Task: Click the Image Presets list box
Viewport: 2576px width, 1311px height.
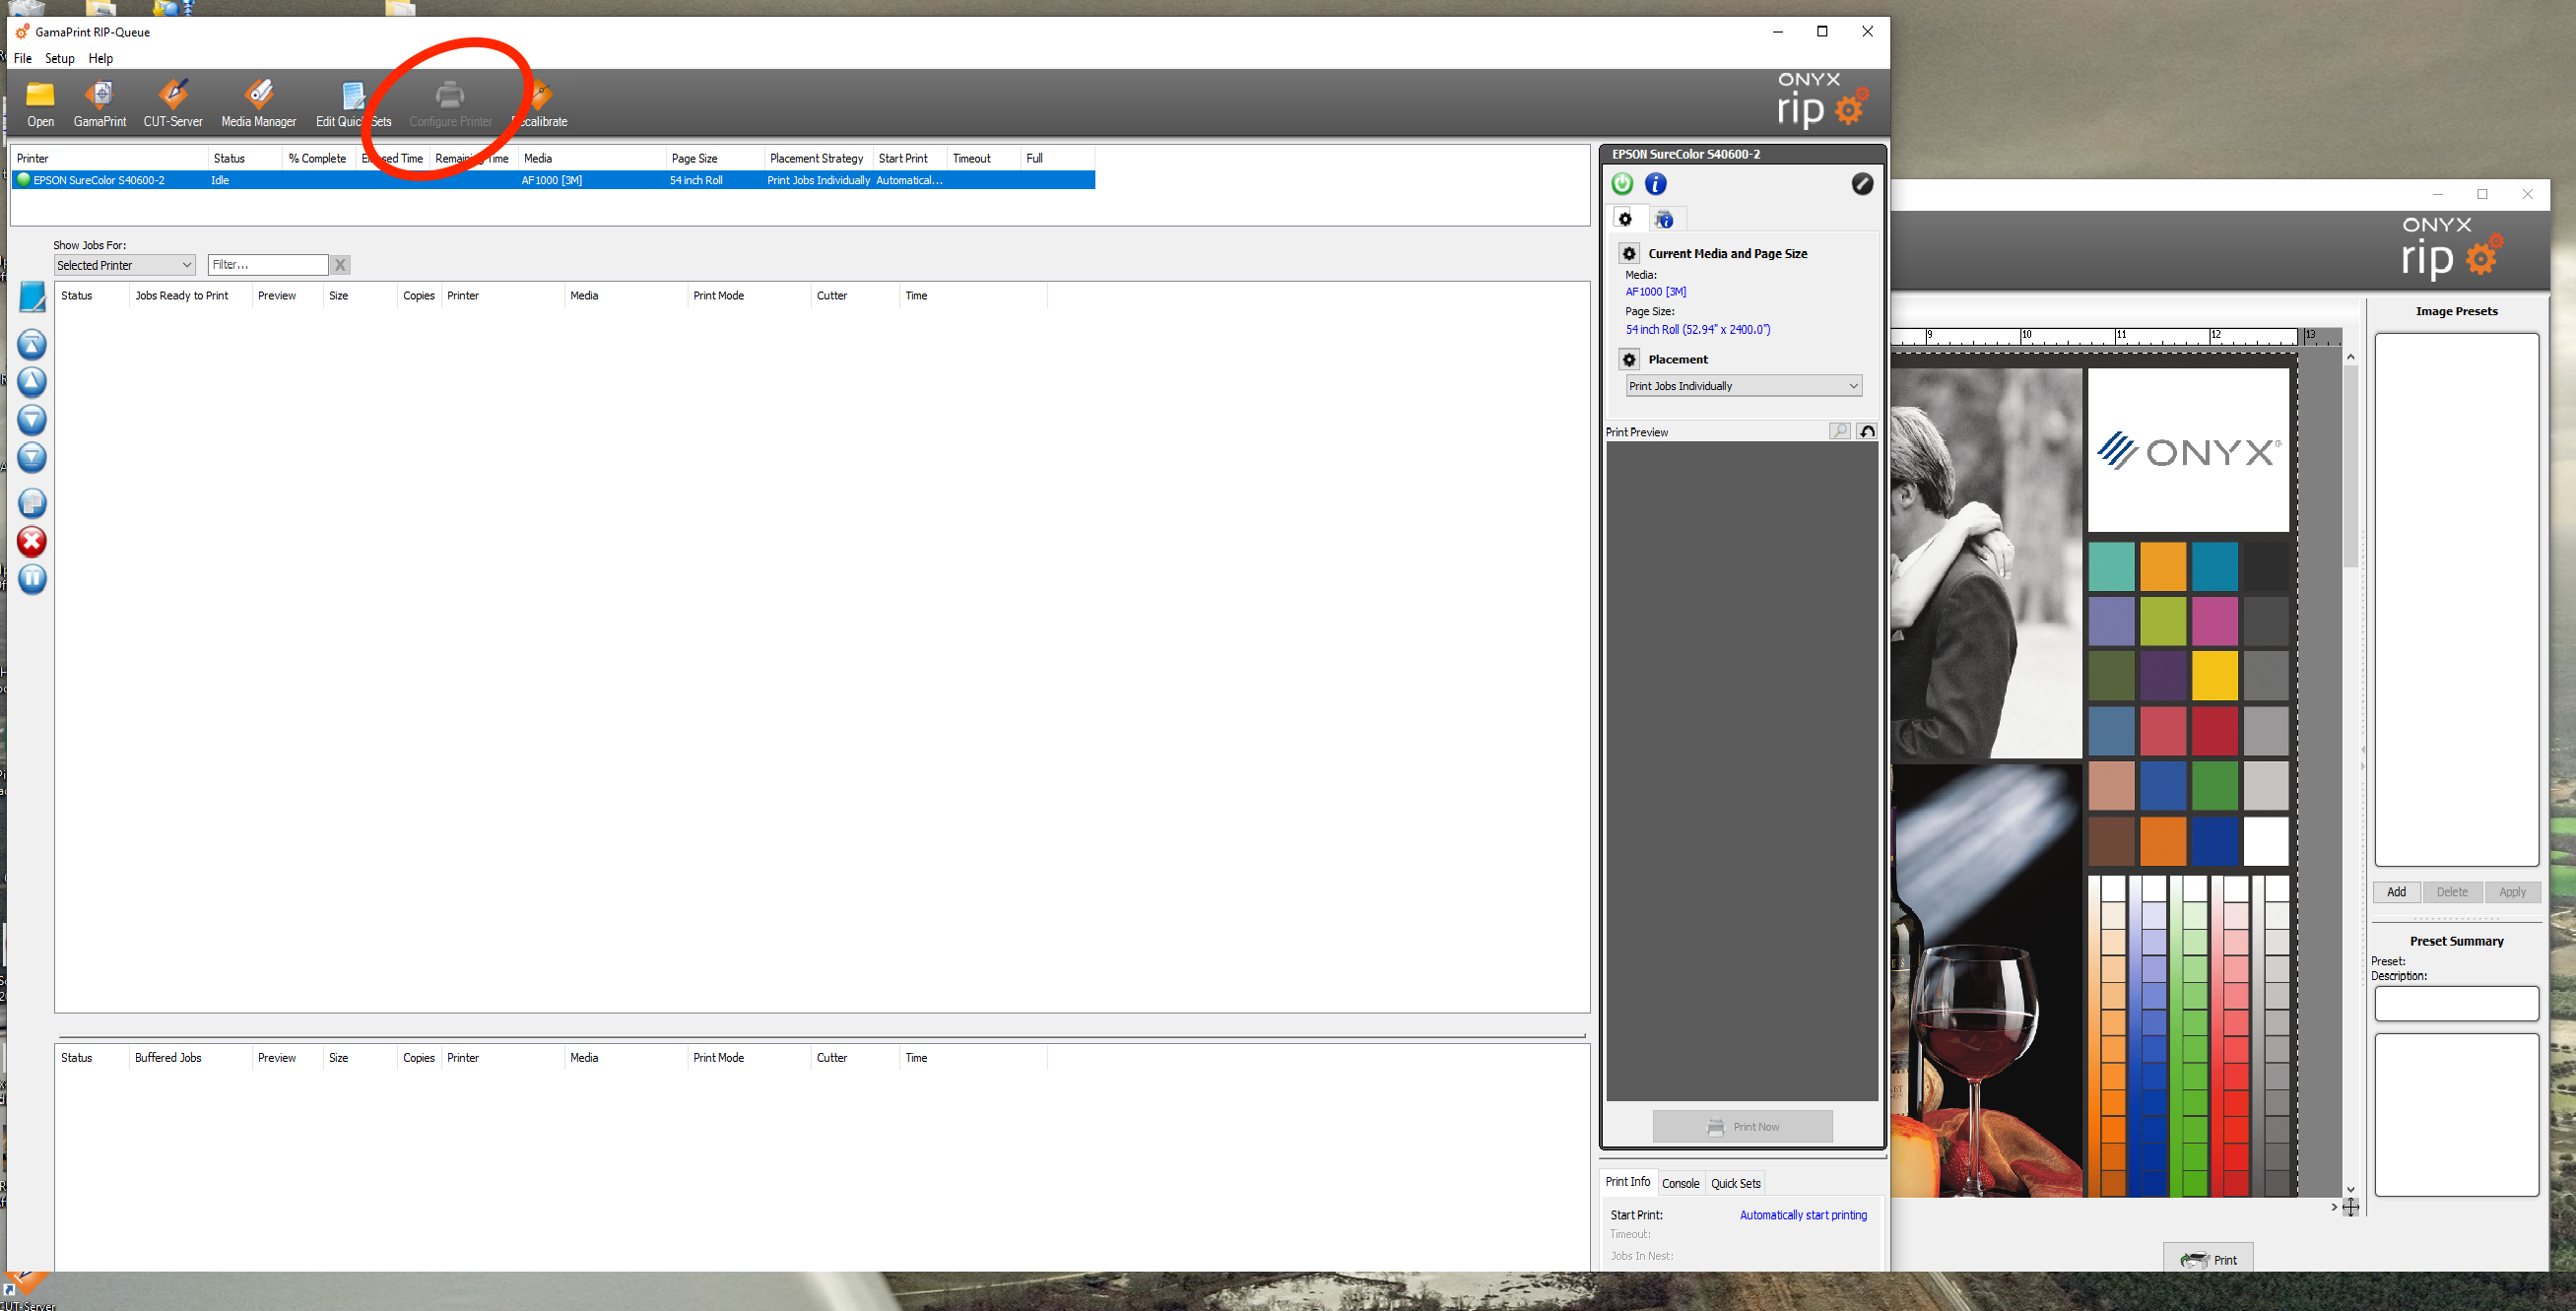Action: [2456, 599]
